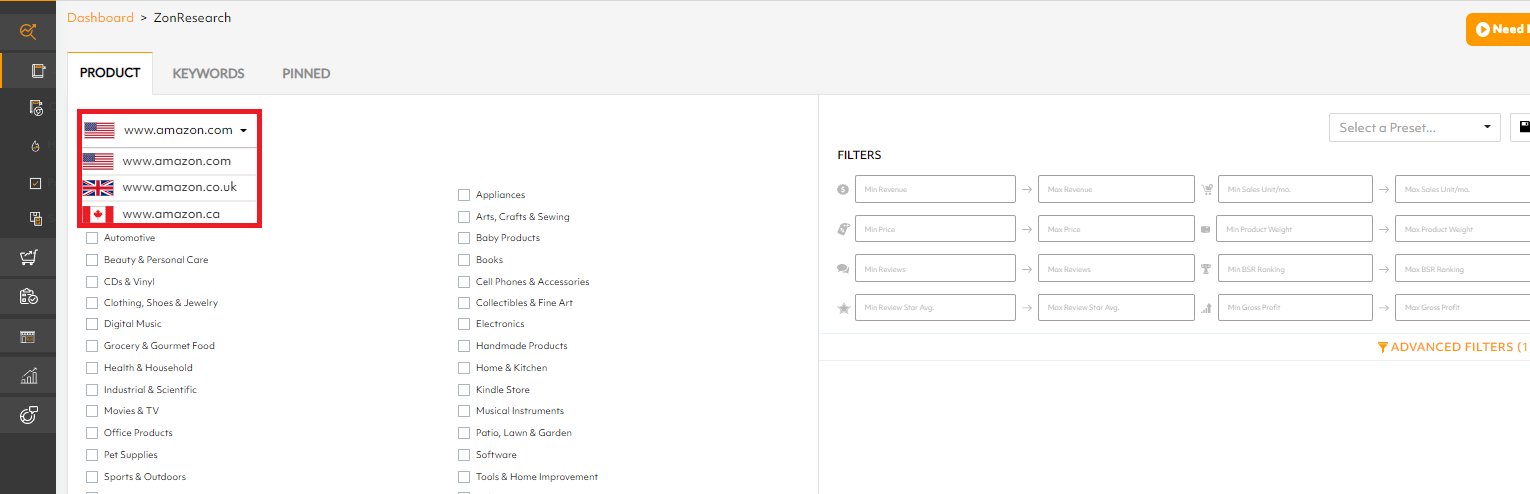Click the play icon in Need Help button
This screenshot has height=494, width=1530.
click(x=1482, y=30)
